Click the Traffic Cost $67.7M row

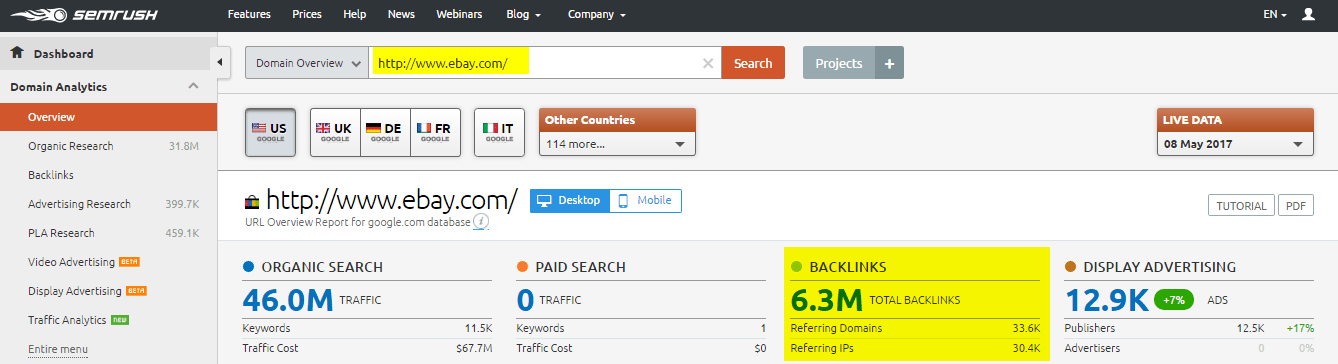tap(367, 348)
